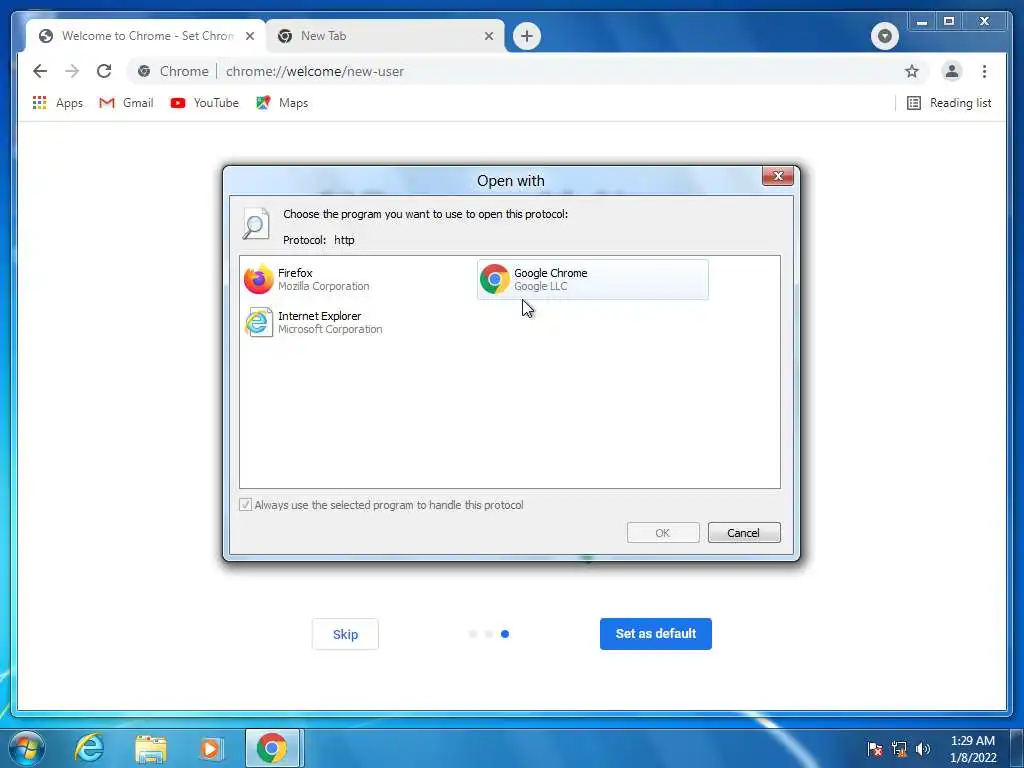Click the taskbar clock showing 1:29 AM
The width and height of the screenshot is (1024, 768).
click(x=973, y=748)
